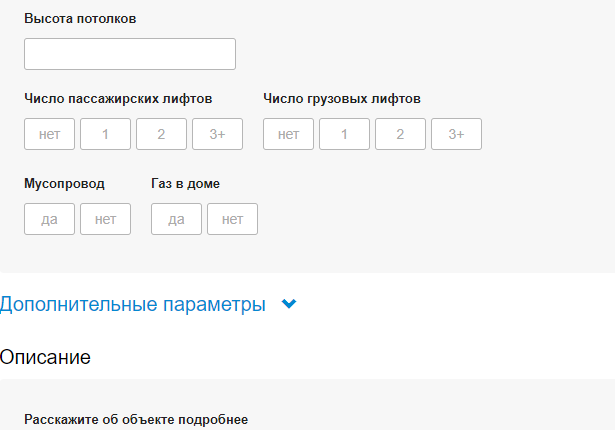Click the ceiling height input field
615x430 pixels.
point(130,54)
